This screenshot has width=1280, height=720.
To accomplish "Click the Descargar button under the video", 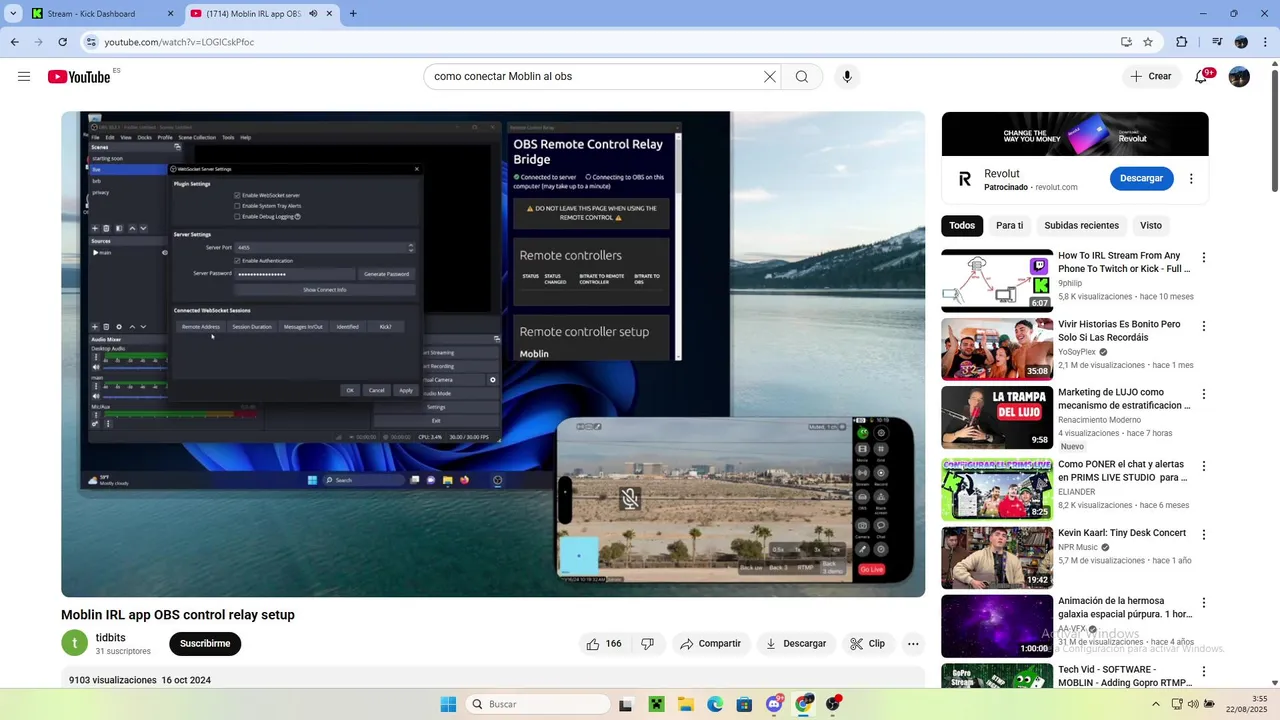I will (796, 644).
